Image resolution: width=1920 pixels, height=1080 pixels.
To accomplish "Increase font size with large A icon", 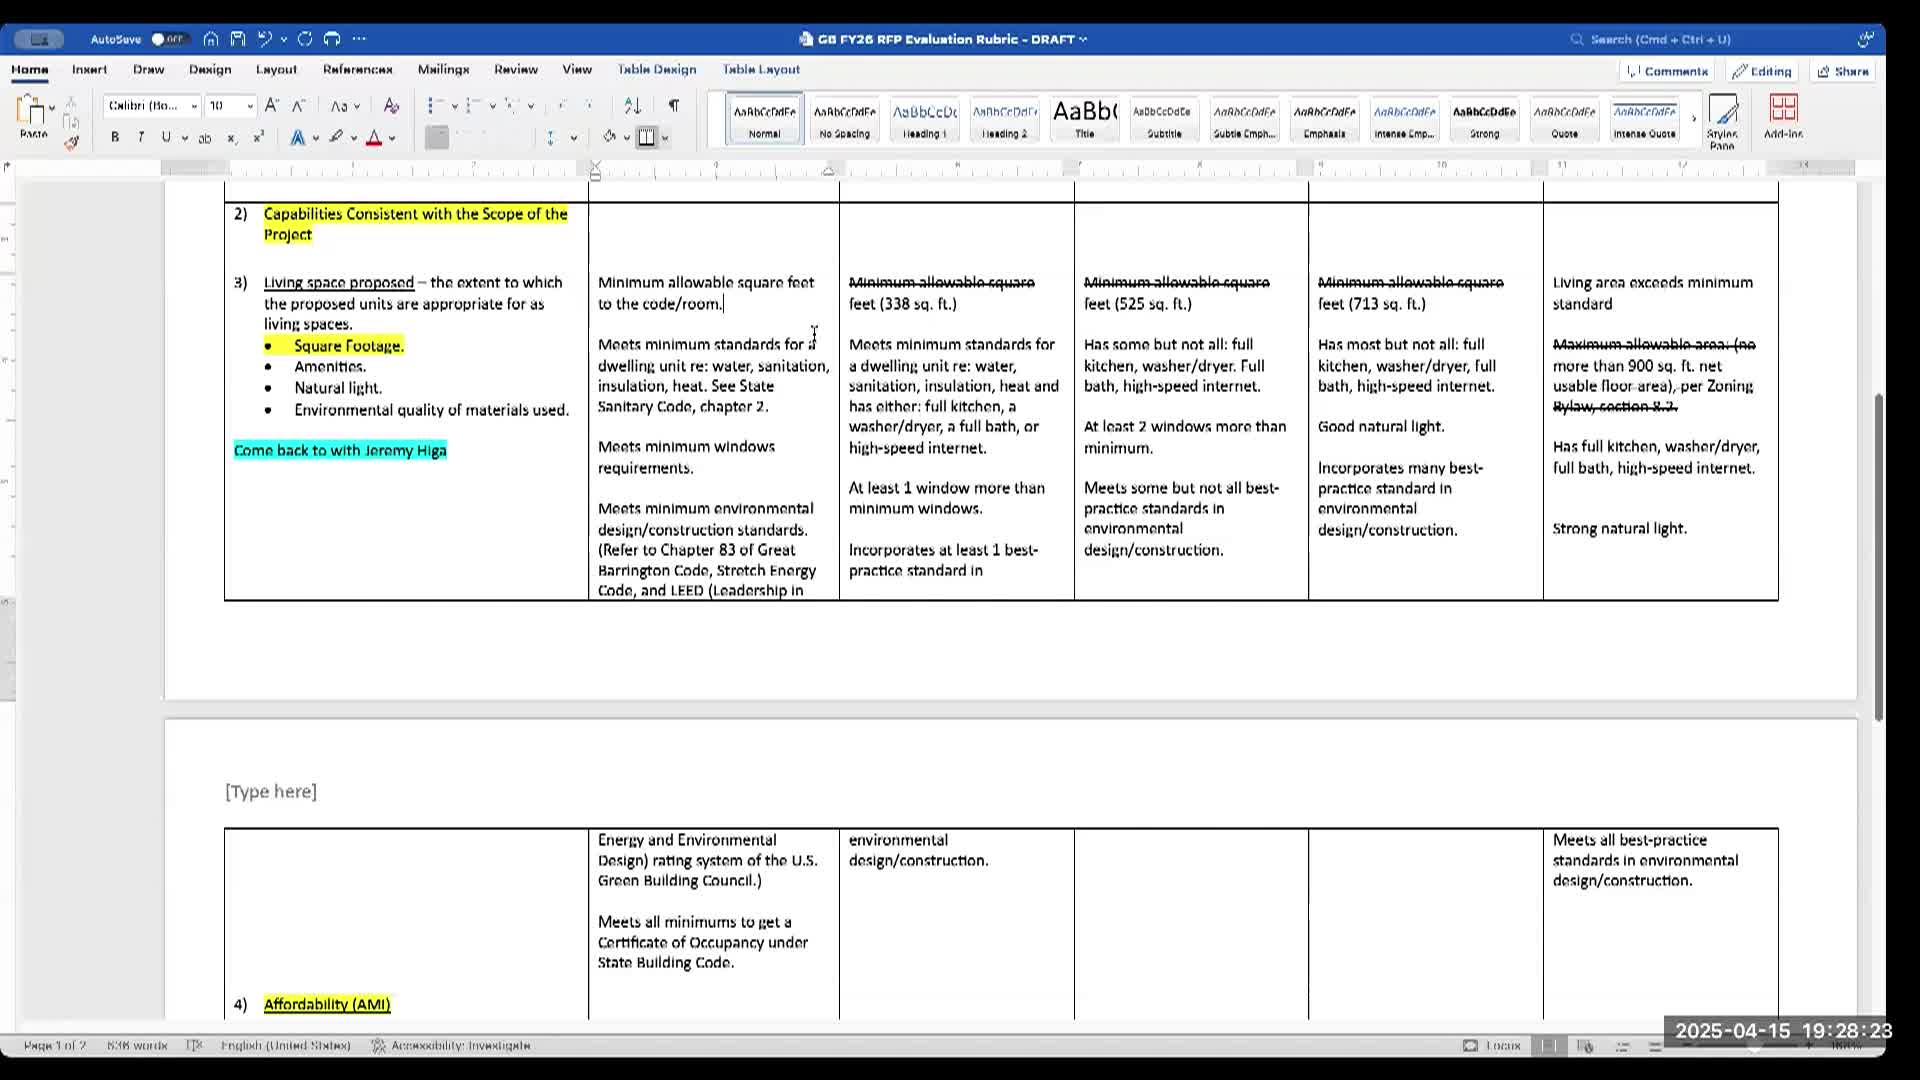I will [271, 105].
